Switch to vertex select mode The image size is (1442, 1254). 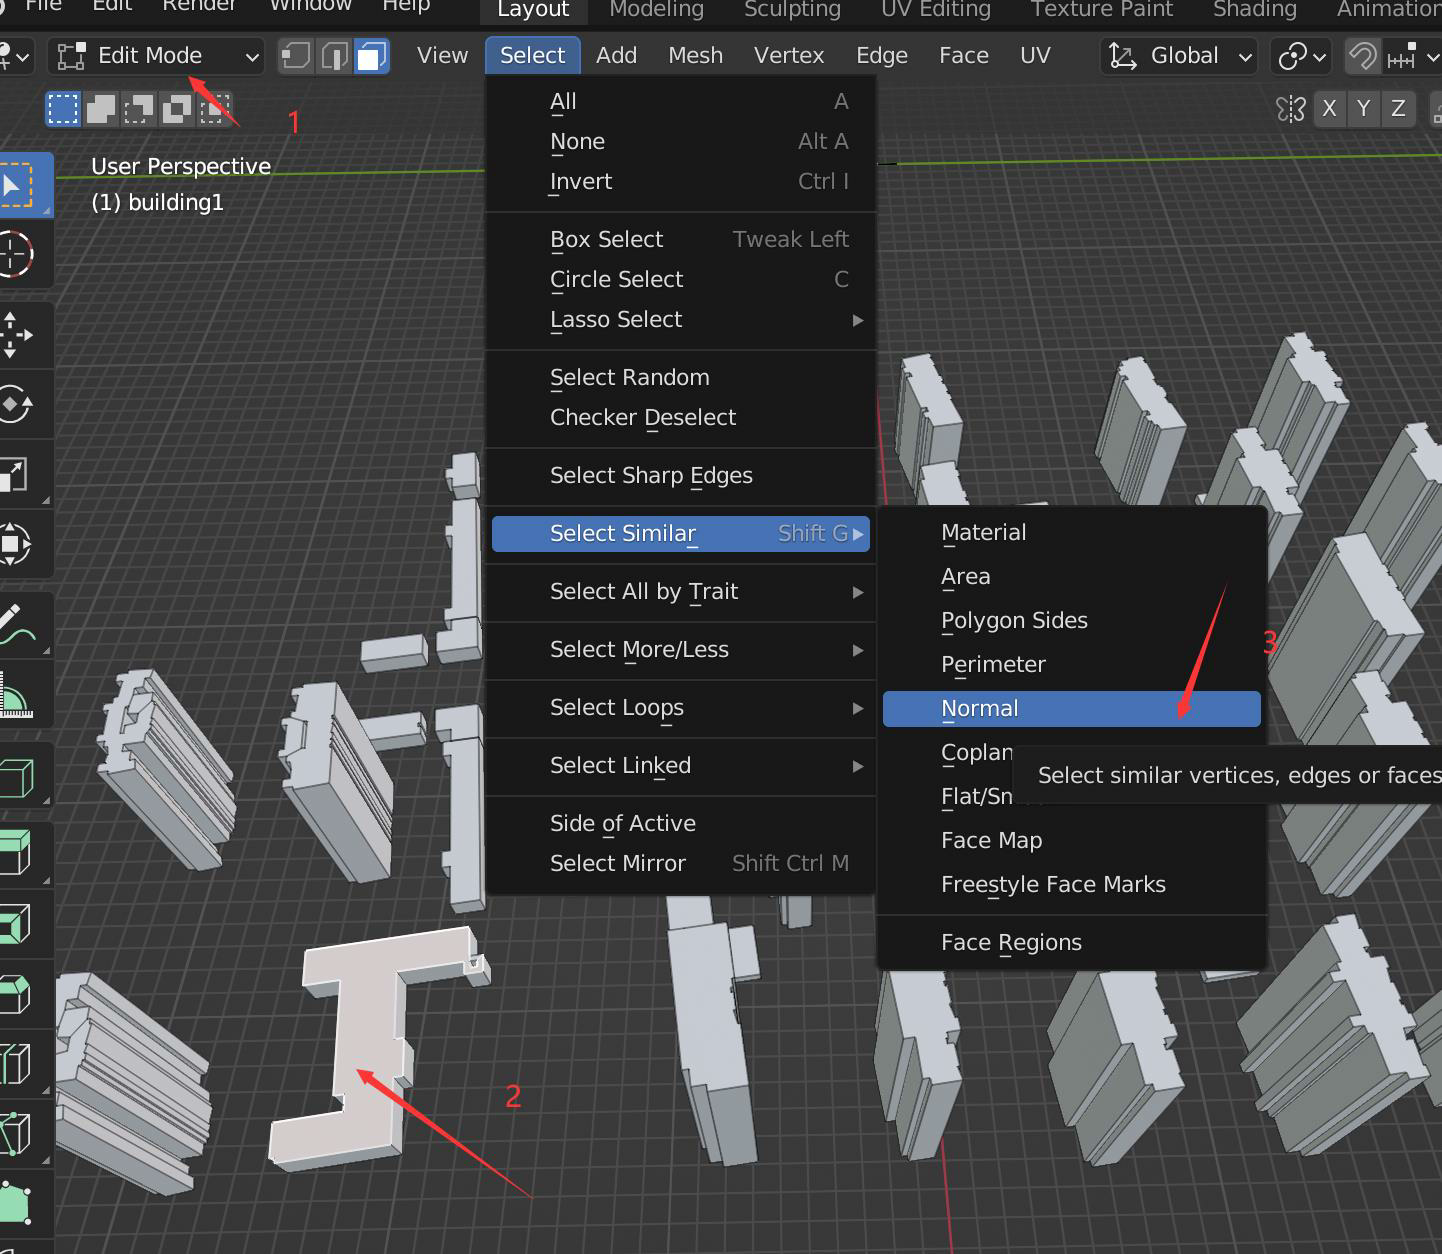point(296,56)
